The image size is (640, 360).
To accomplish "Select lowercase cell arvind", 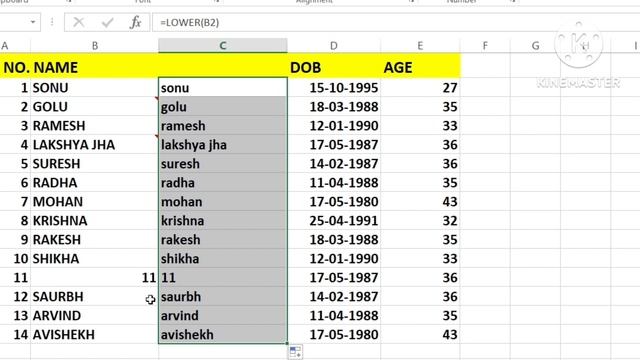I will [223, 316].
